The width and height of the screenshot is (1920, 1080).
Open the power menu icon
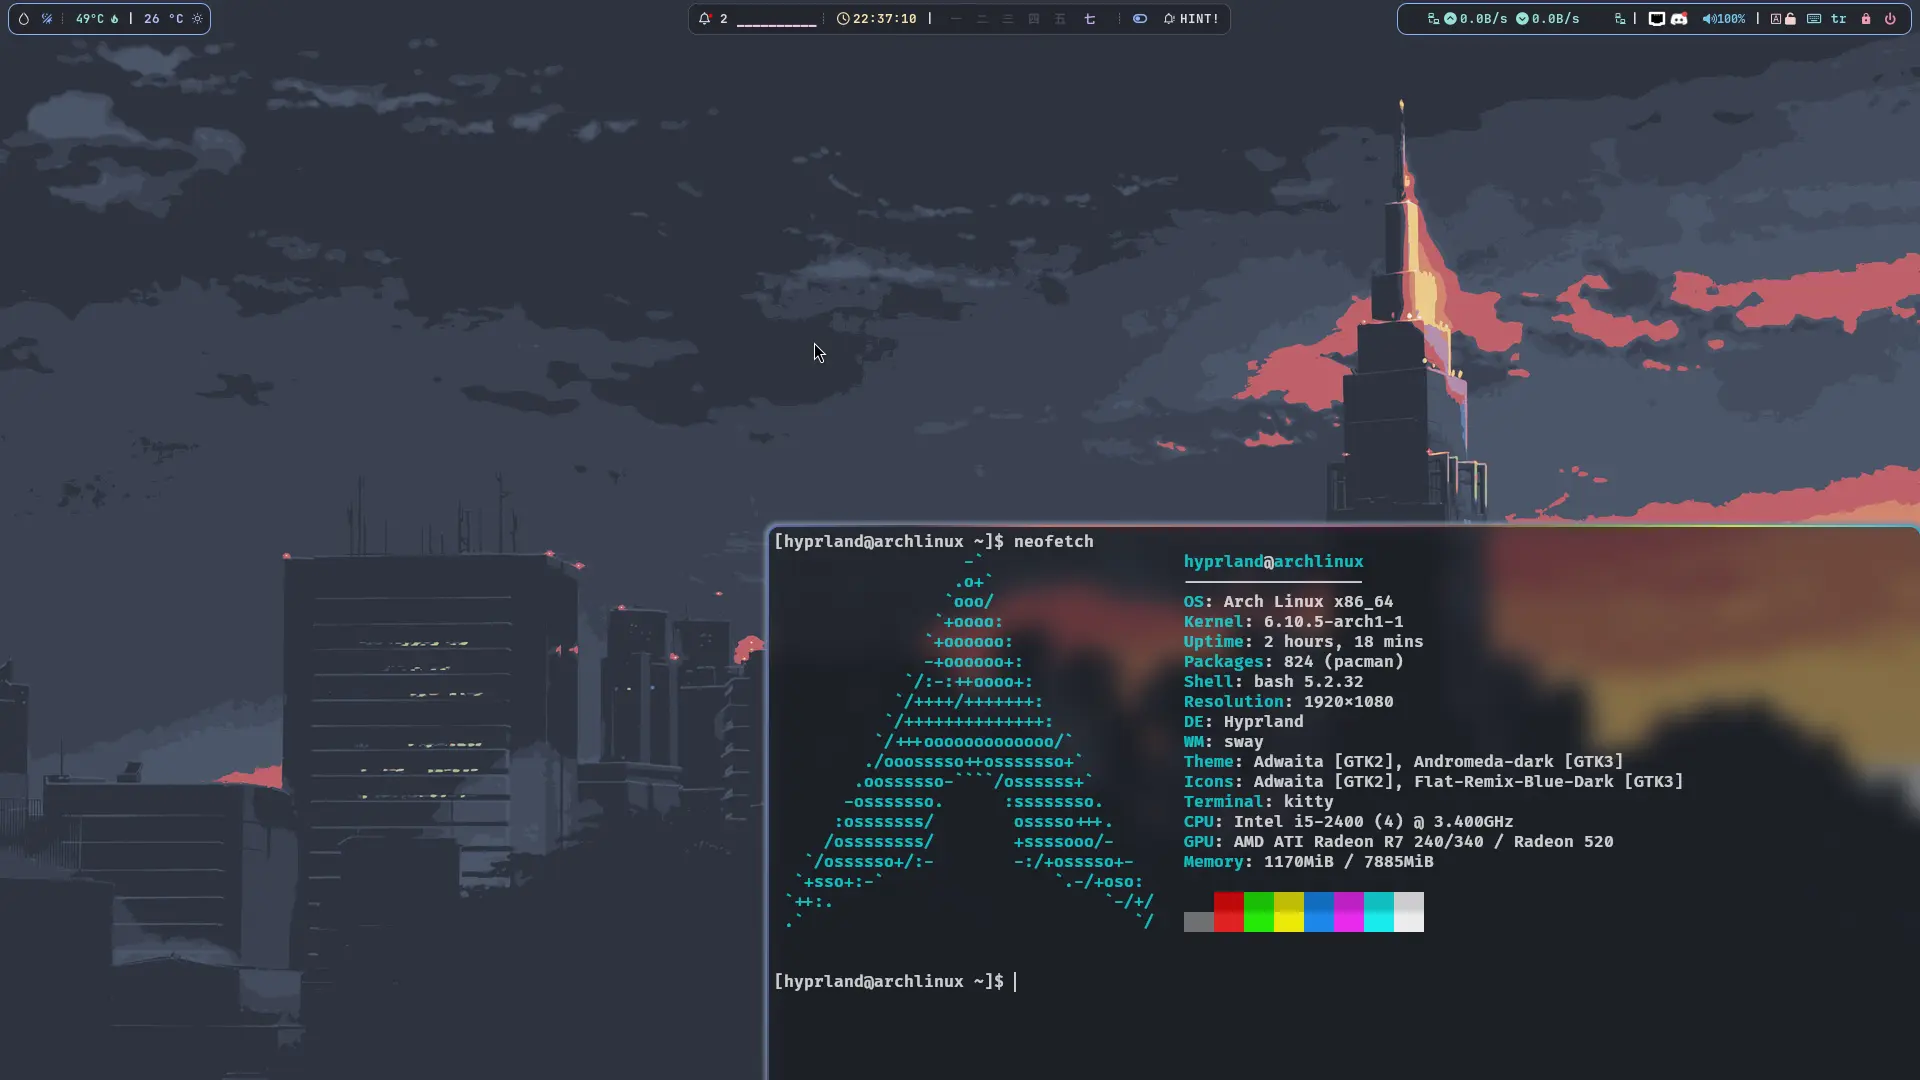tap(1890, 19)
